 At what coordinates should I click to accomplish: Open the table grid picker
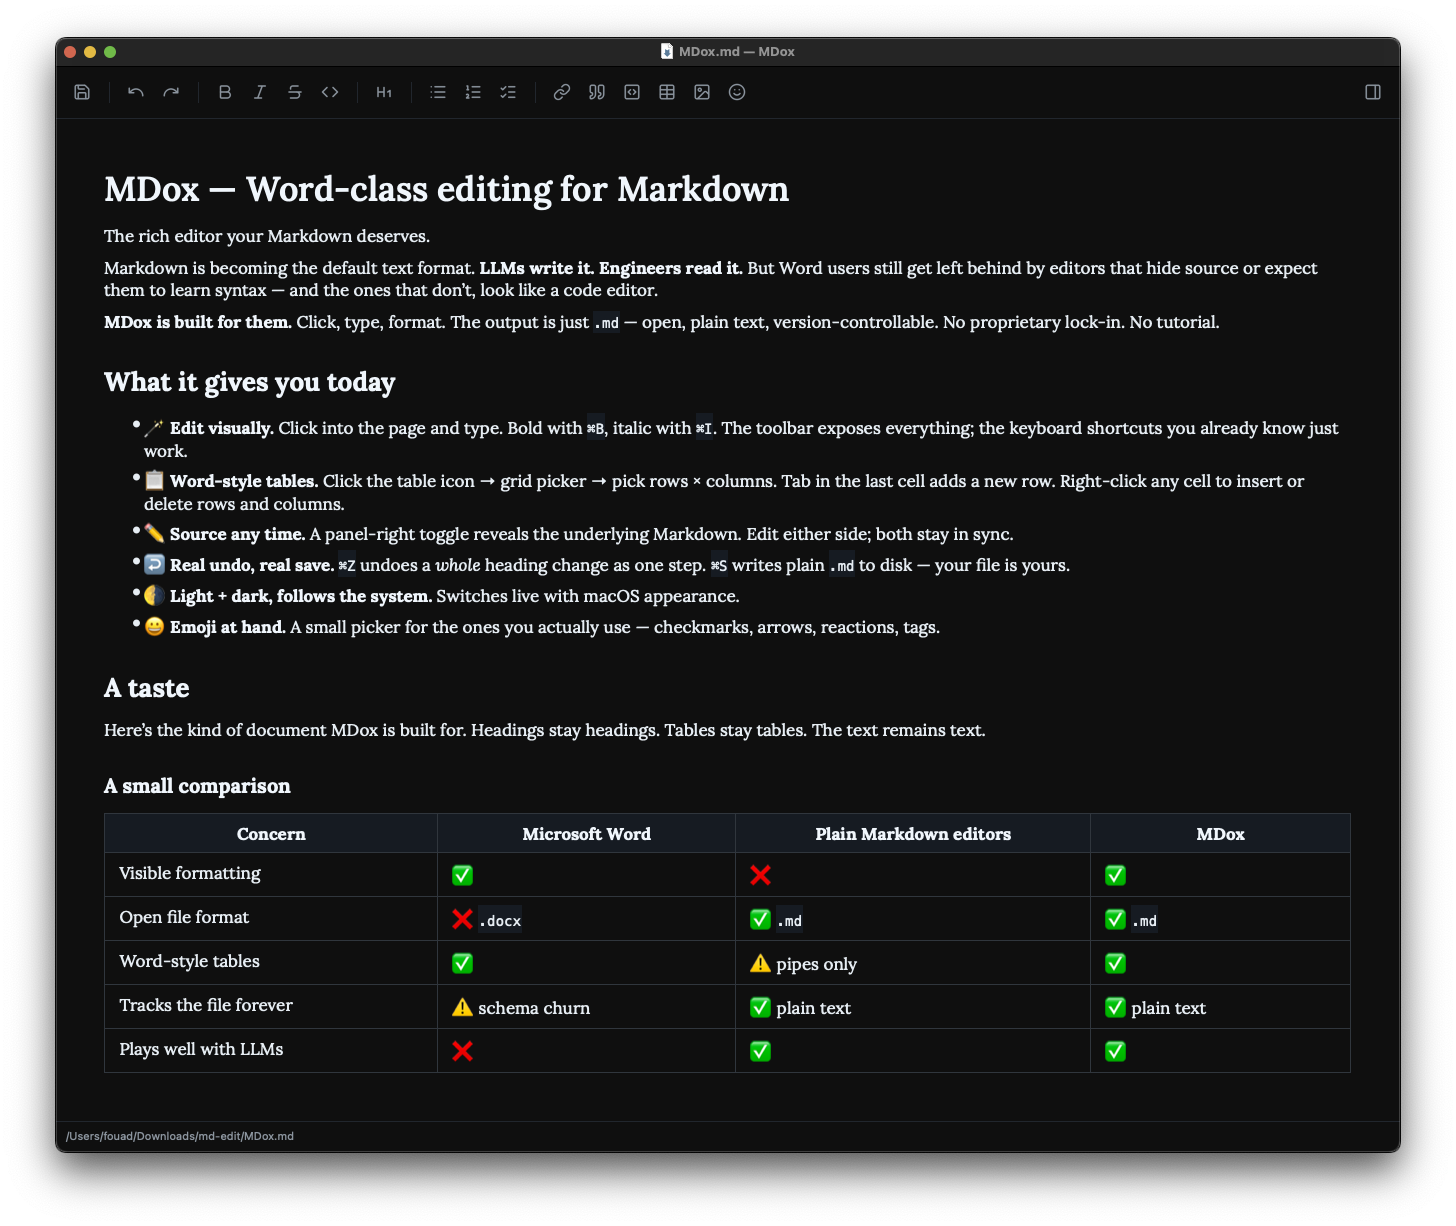coord(667,92)
